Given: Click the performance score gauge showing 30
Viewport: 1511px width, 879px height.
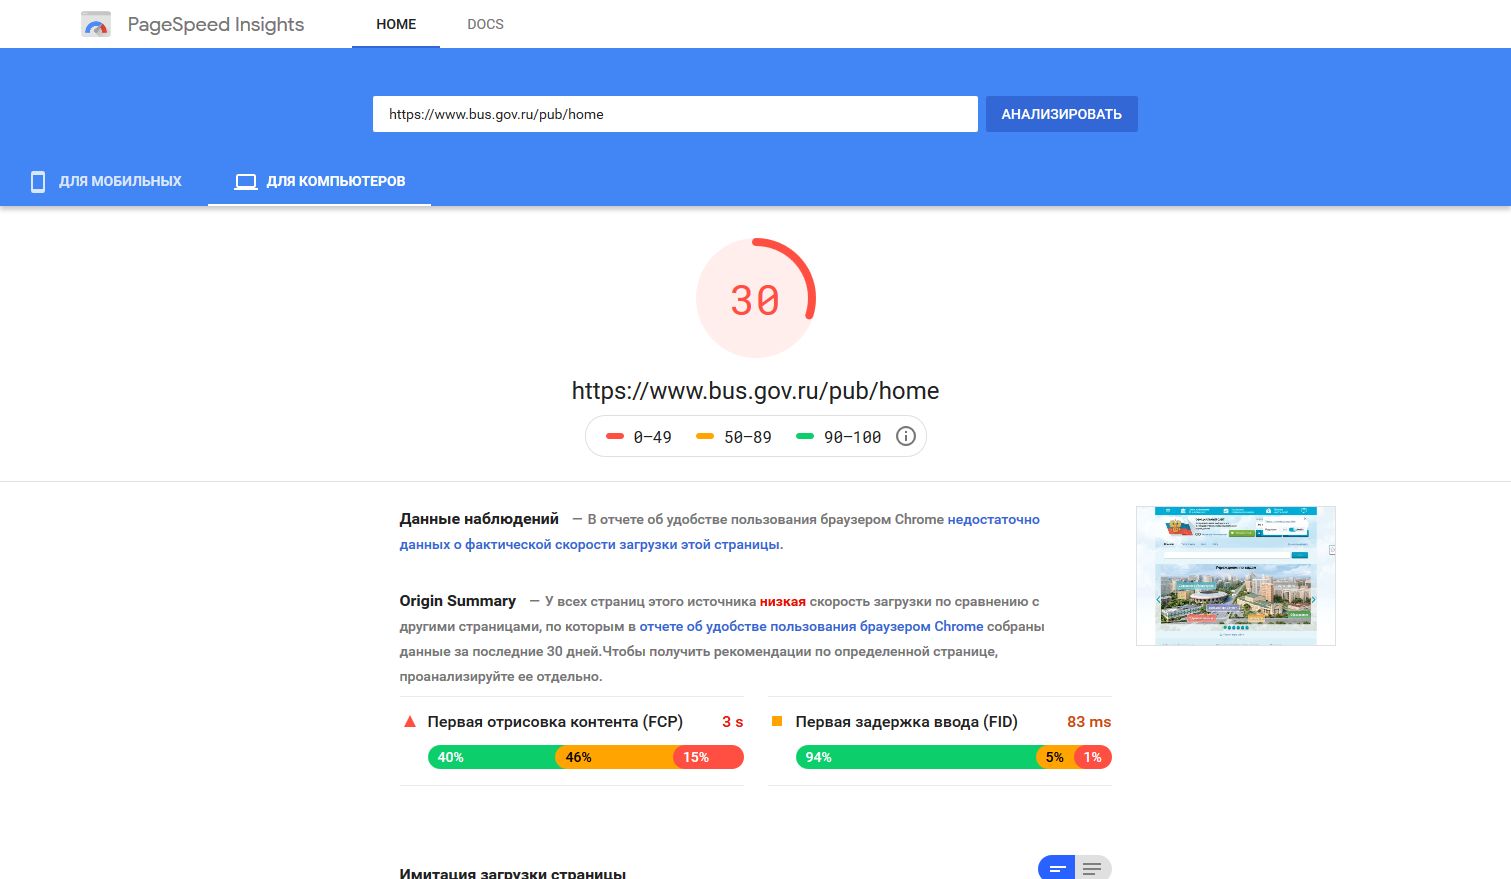Looking at the screenshot, I should pos(756,298).
